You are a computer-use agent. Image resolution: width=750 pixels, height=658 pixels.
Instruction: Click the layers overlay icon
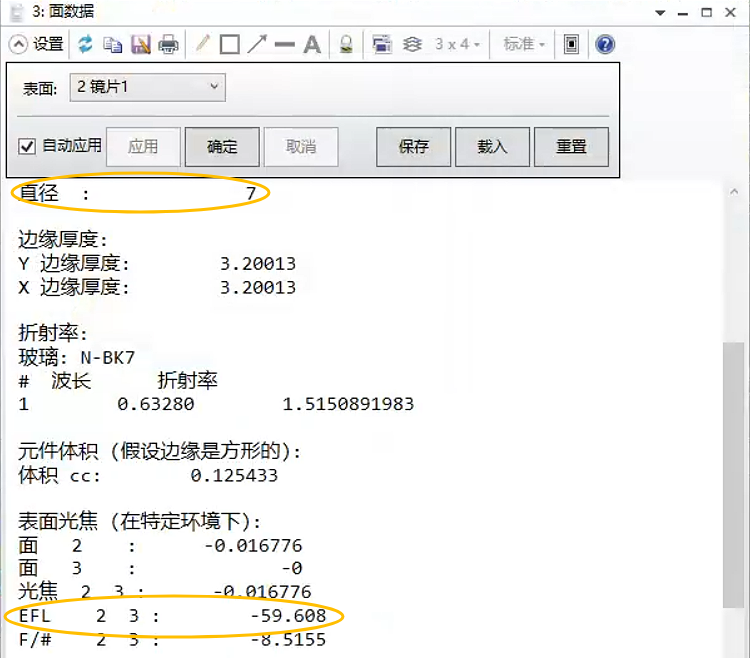412,44
